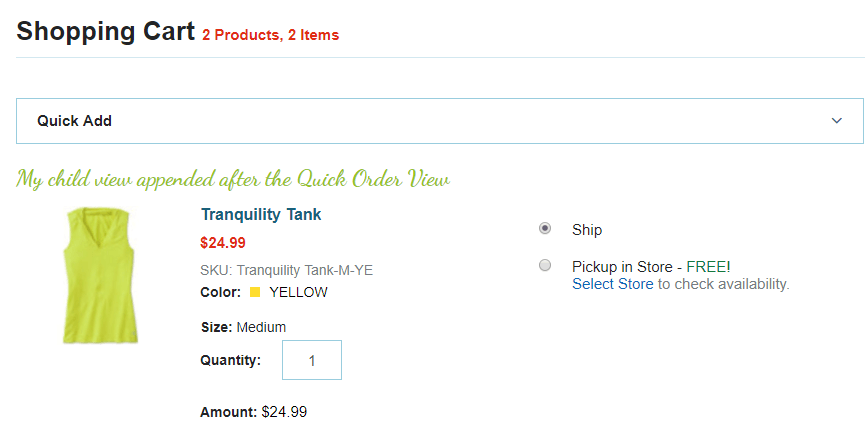Click the green FREE! text

coord(708,267)
